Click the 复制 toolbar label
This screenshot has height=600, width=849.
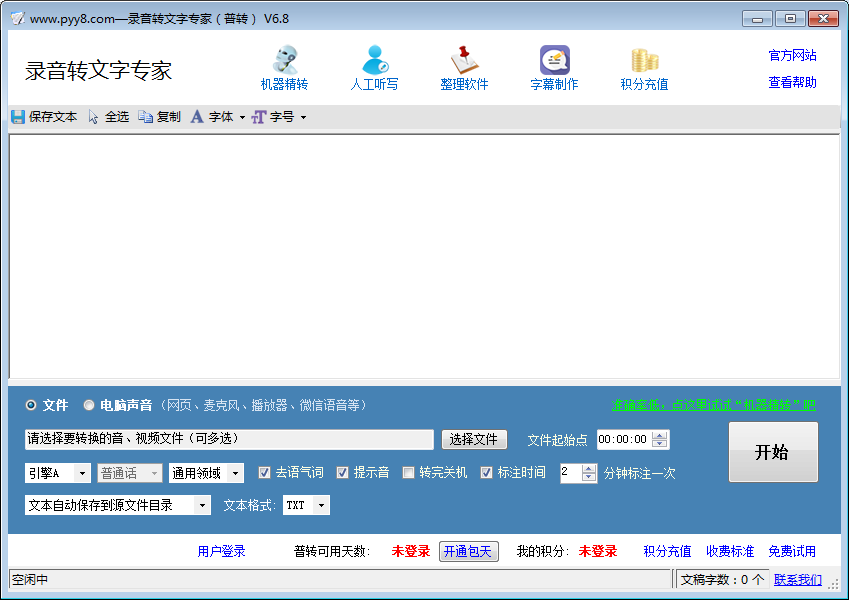pyautogui.click(x=168, y=117)
